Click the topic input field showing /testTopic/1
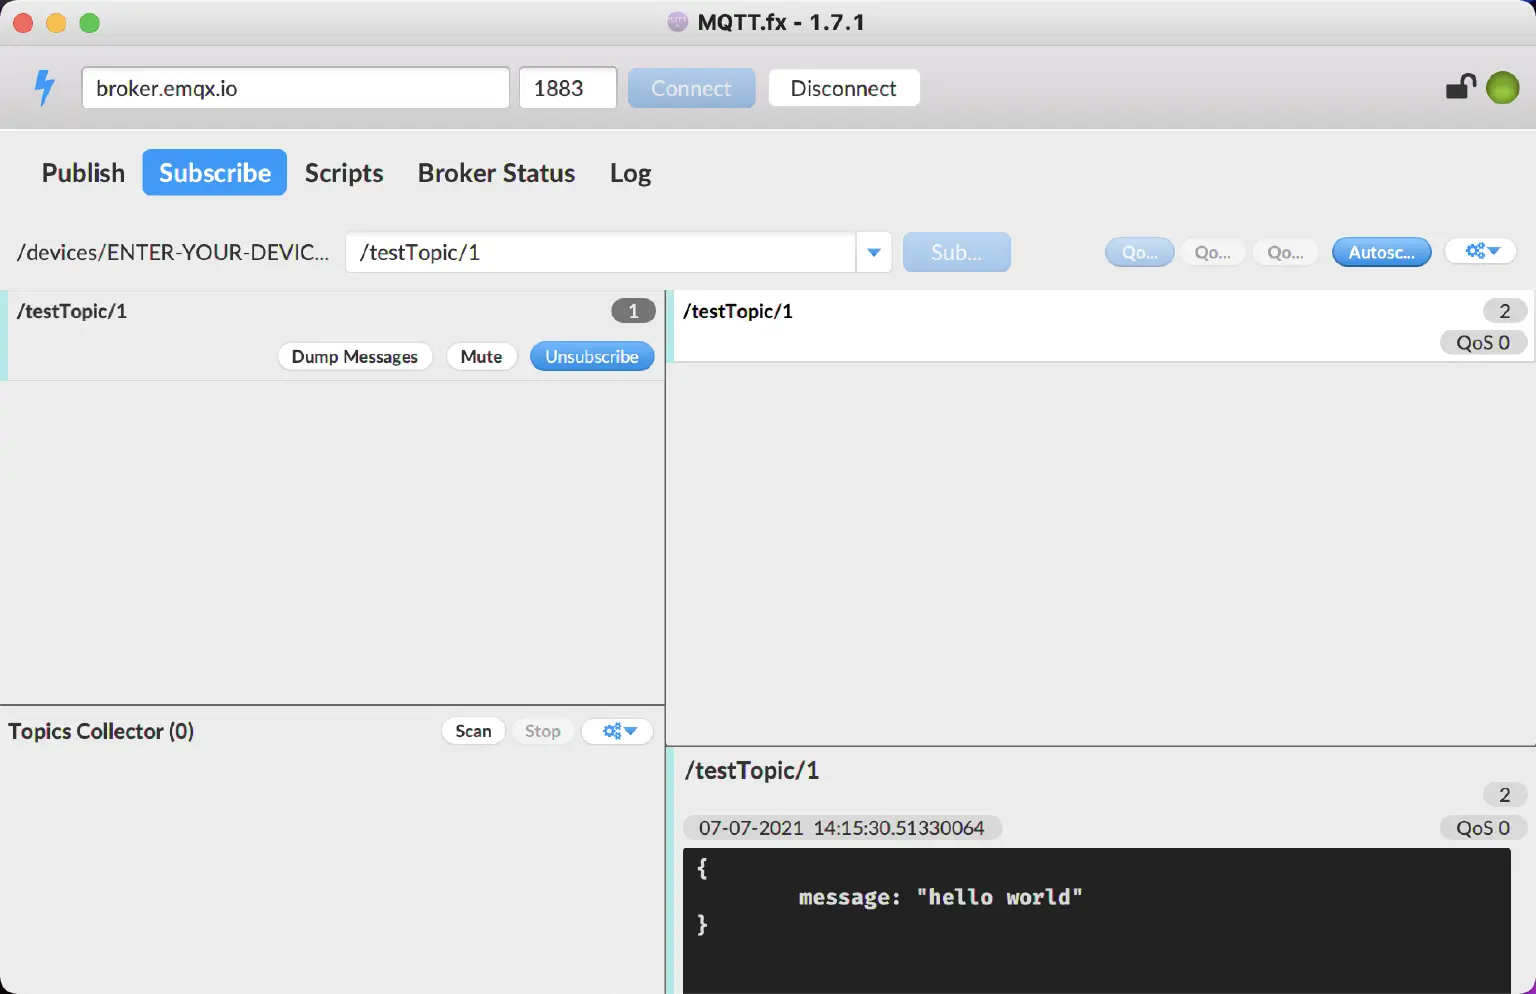The width and height of the screenshot is (1536, 994). point(600,252)
